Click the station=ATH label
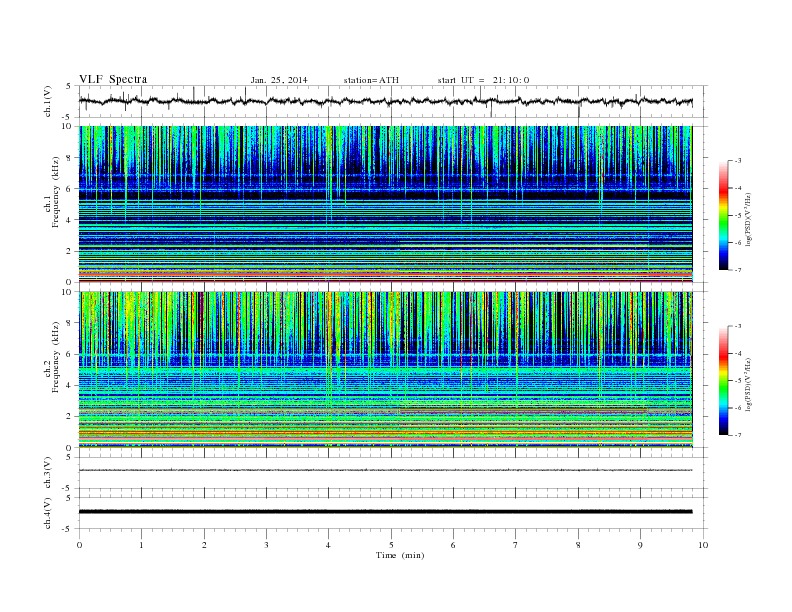792x612 pixels. pos(371,80)
